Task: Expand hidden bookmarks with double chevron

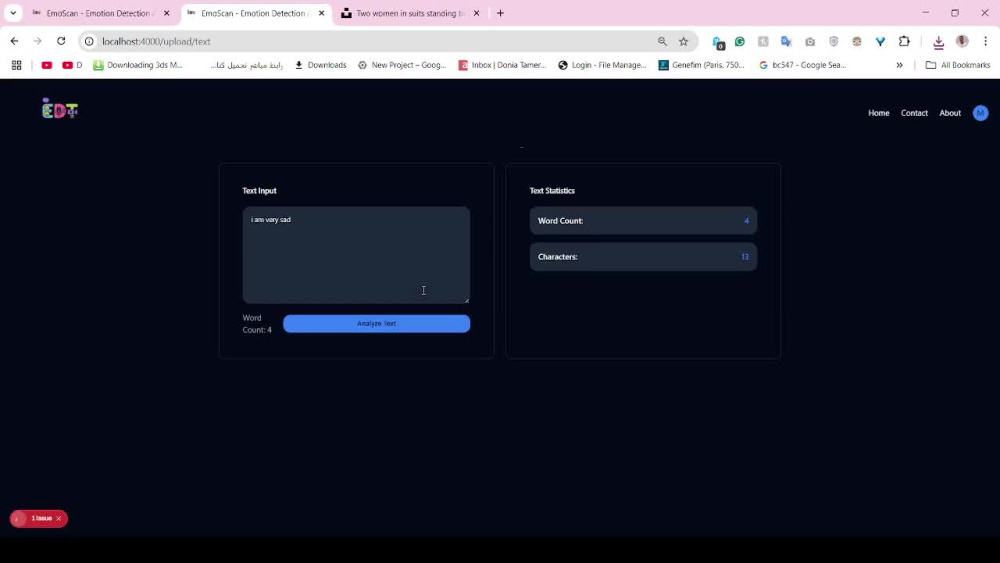Action: pos(899,65)
